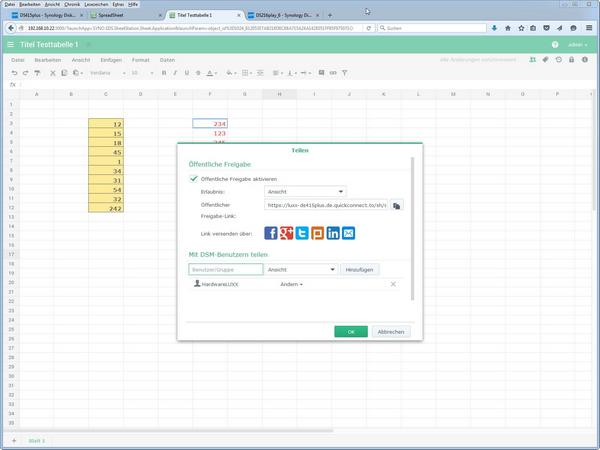Image resolution: width=600 pixels, height=450 pixels.
Task: Open Firefox downloads arrow icon
Action: tap(494, 28)
